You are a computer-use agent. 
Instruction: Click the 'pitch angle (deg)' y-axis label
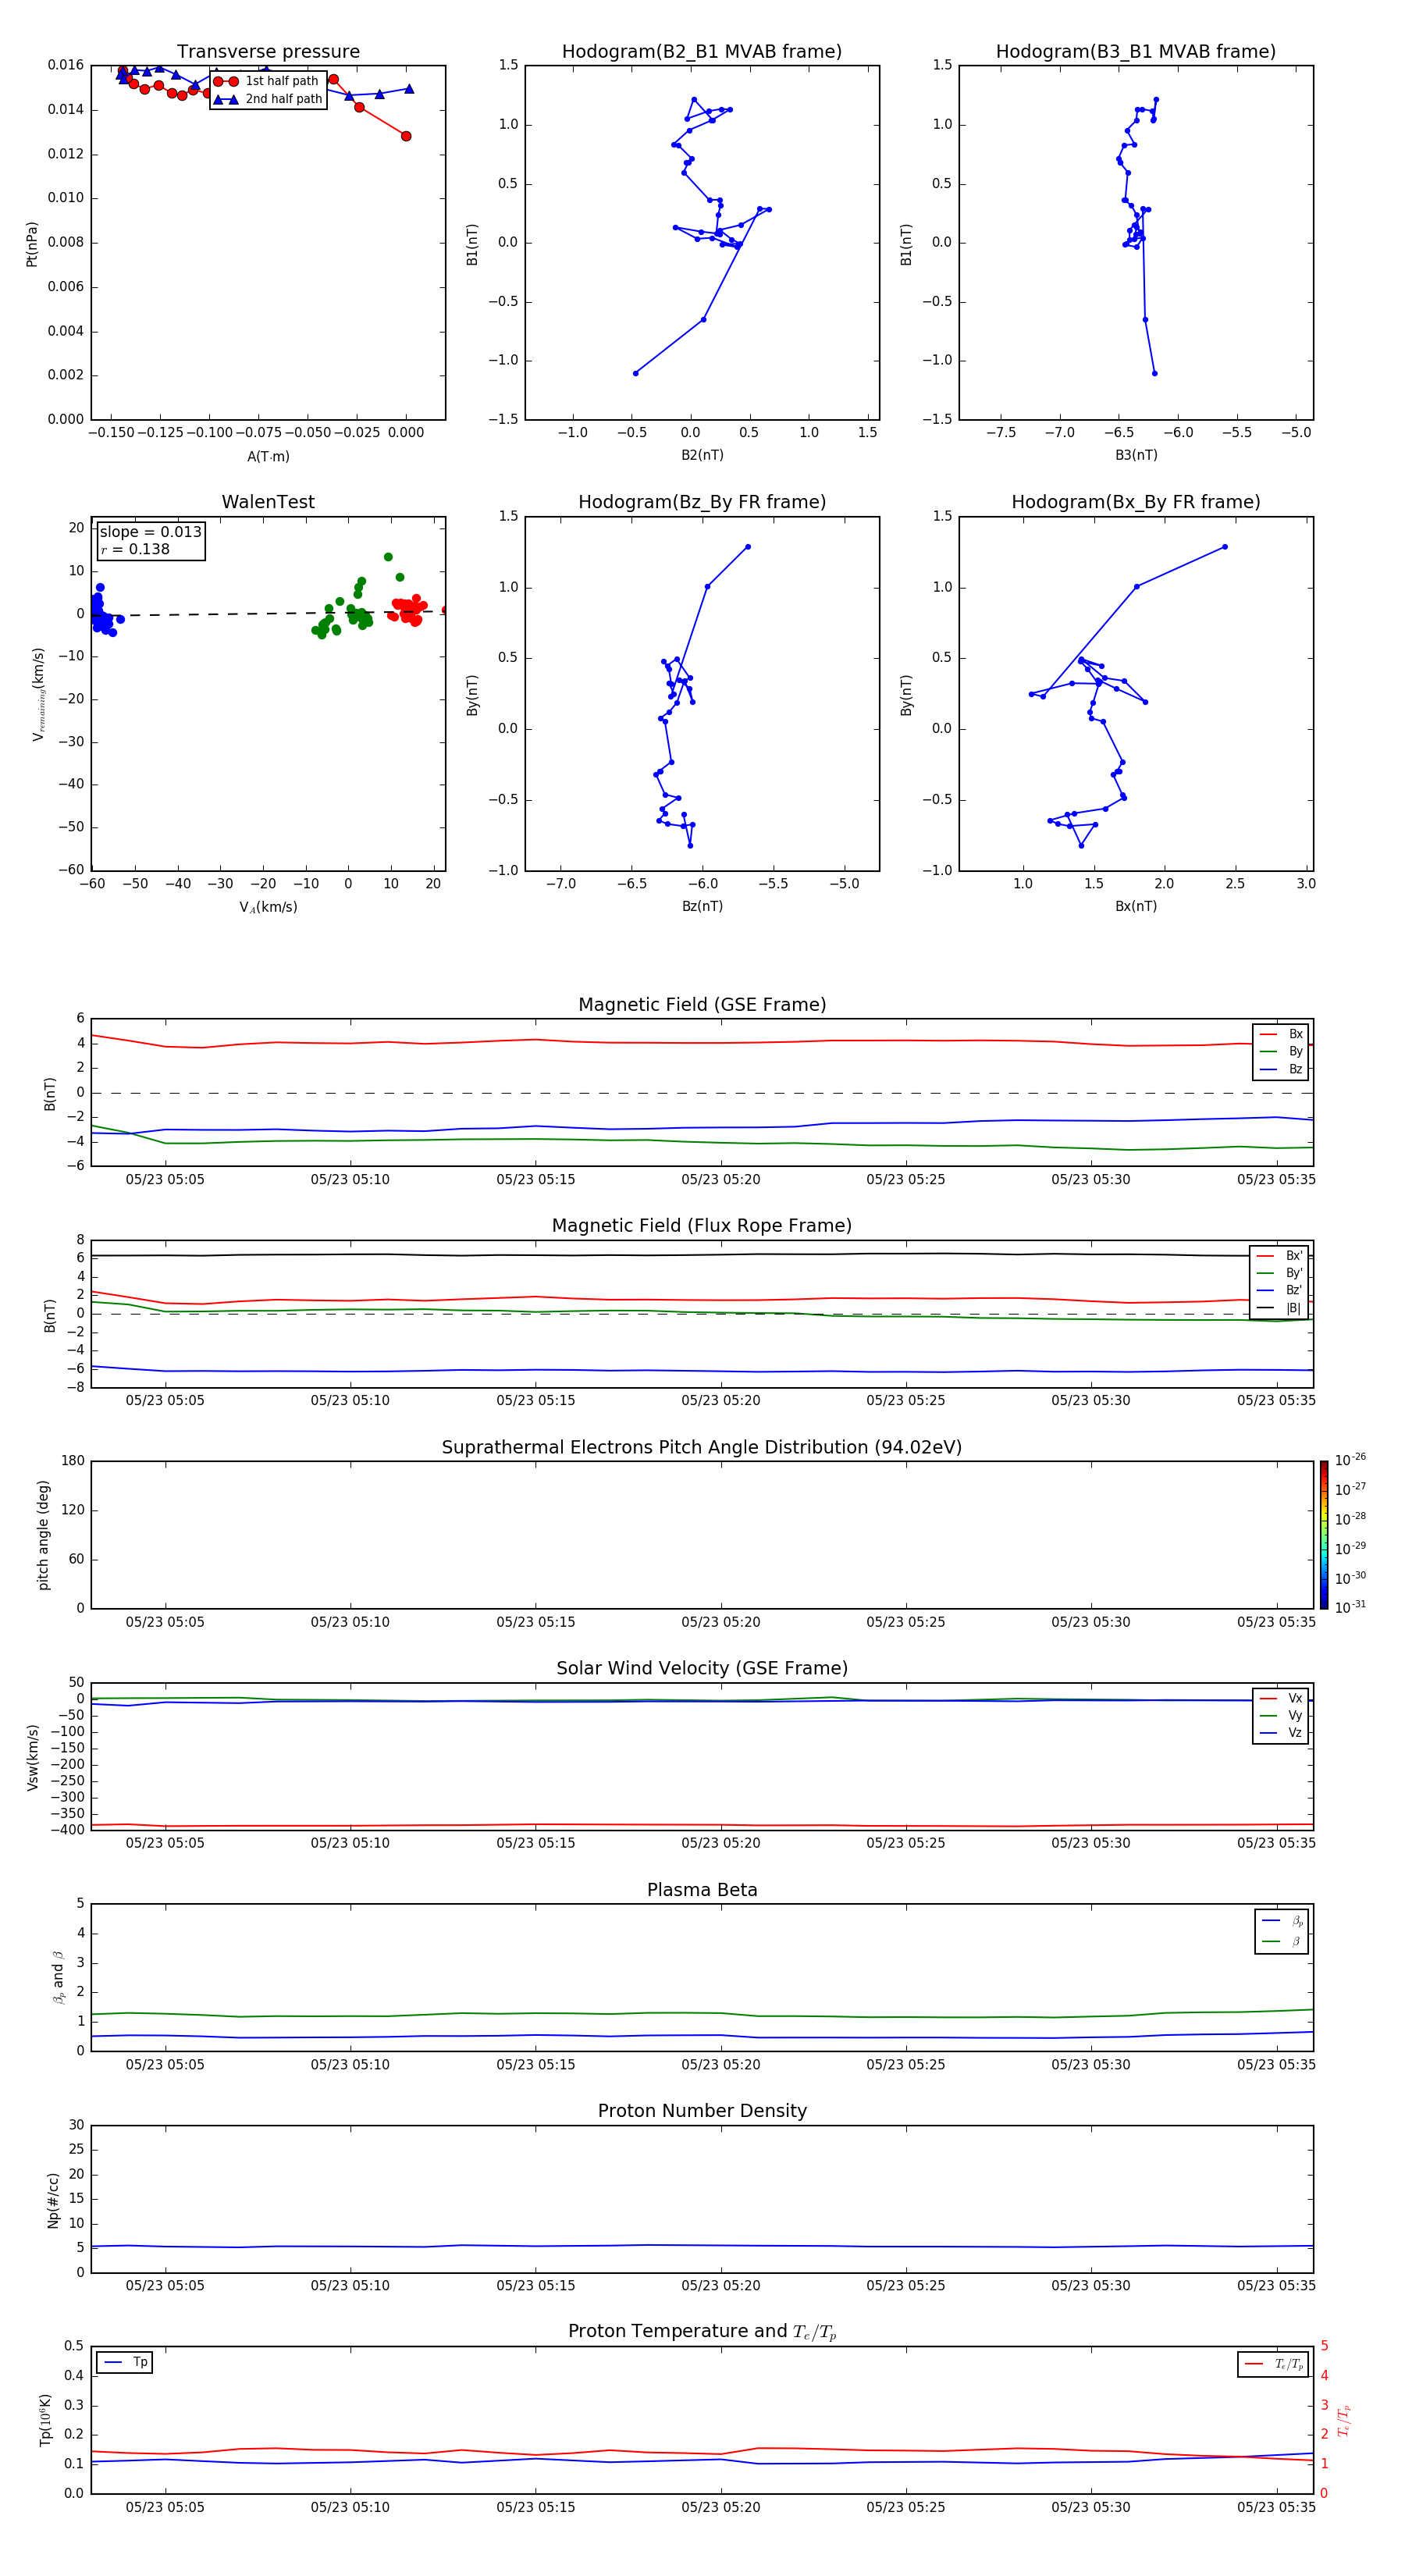tap(43, 1535)
